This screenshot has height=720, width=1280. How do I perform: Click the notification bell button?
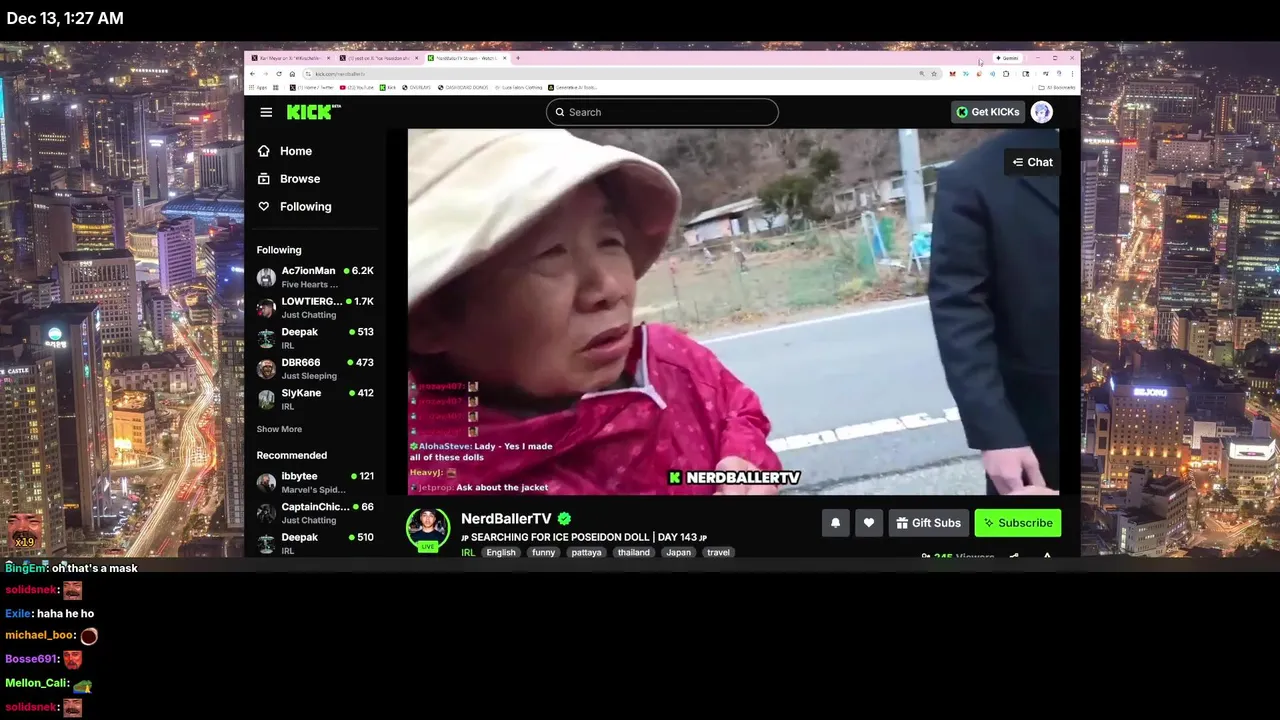pyautogui.click(x=835, y=523)
